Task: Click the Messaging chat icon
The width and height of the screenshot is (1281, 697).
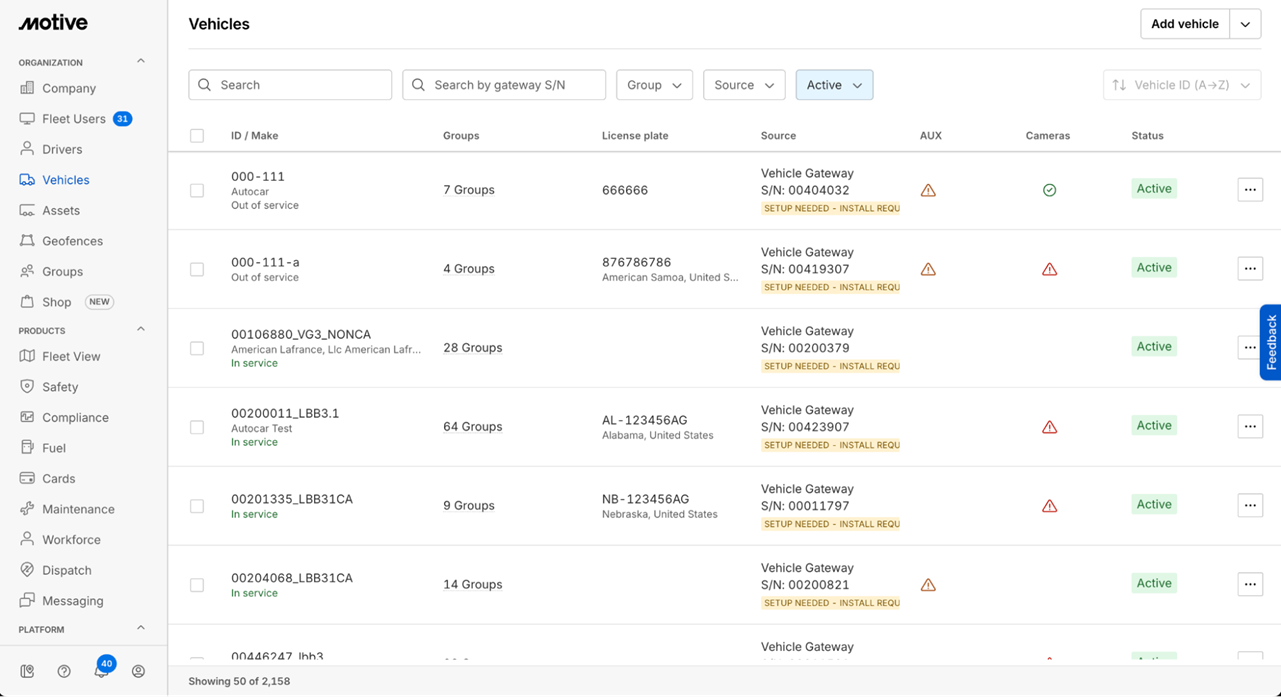Action: click(x=27, y=600)
